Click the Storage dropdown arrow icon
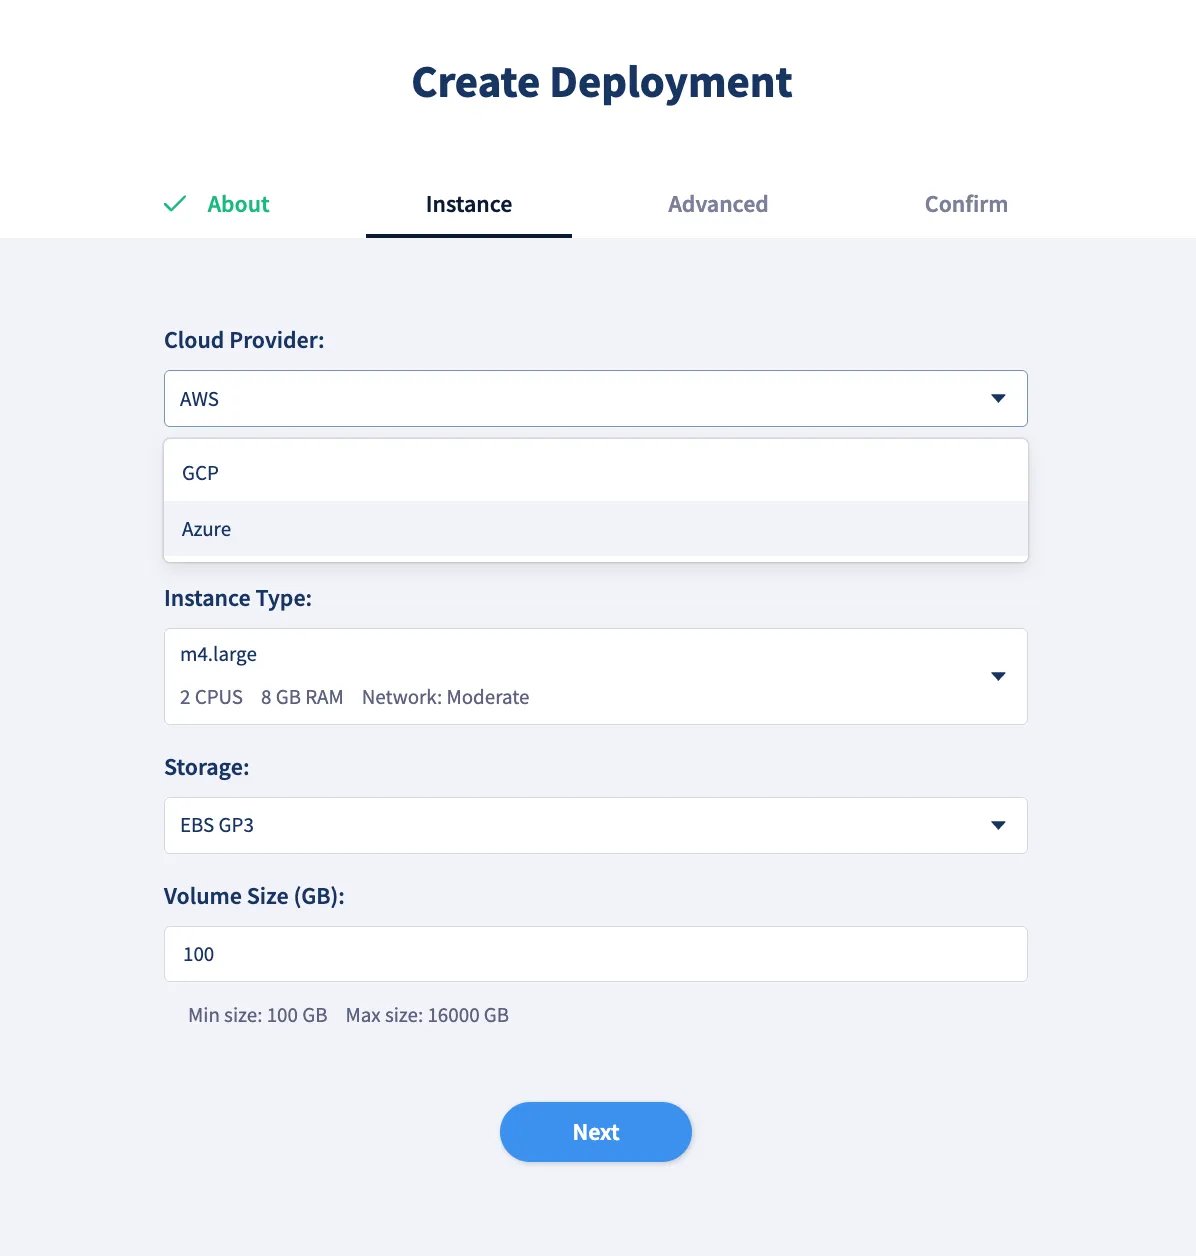Viewport: 1196px width, 1256px height. [997, 825]
